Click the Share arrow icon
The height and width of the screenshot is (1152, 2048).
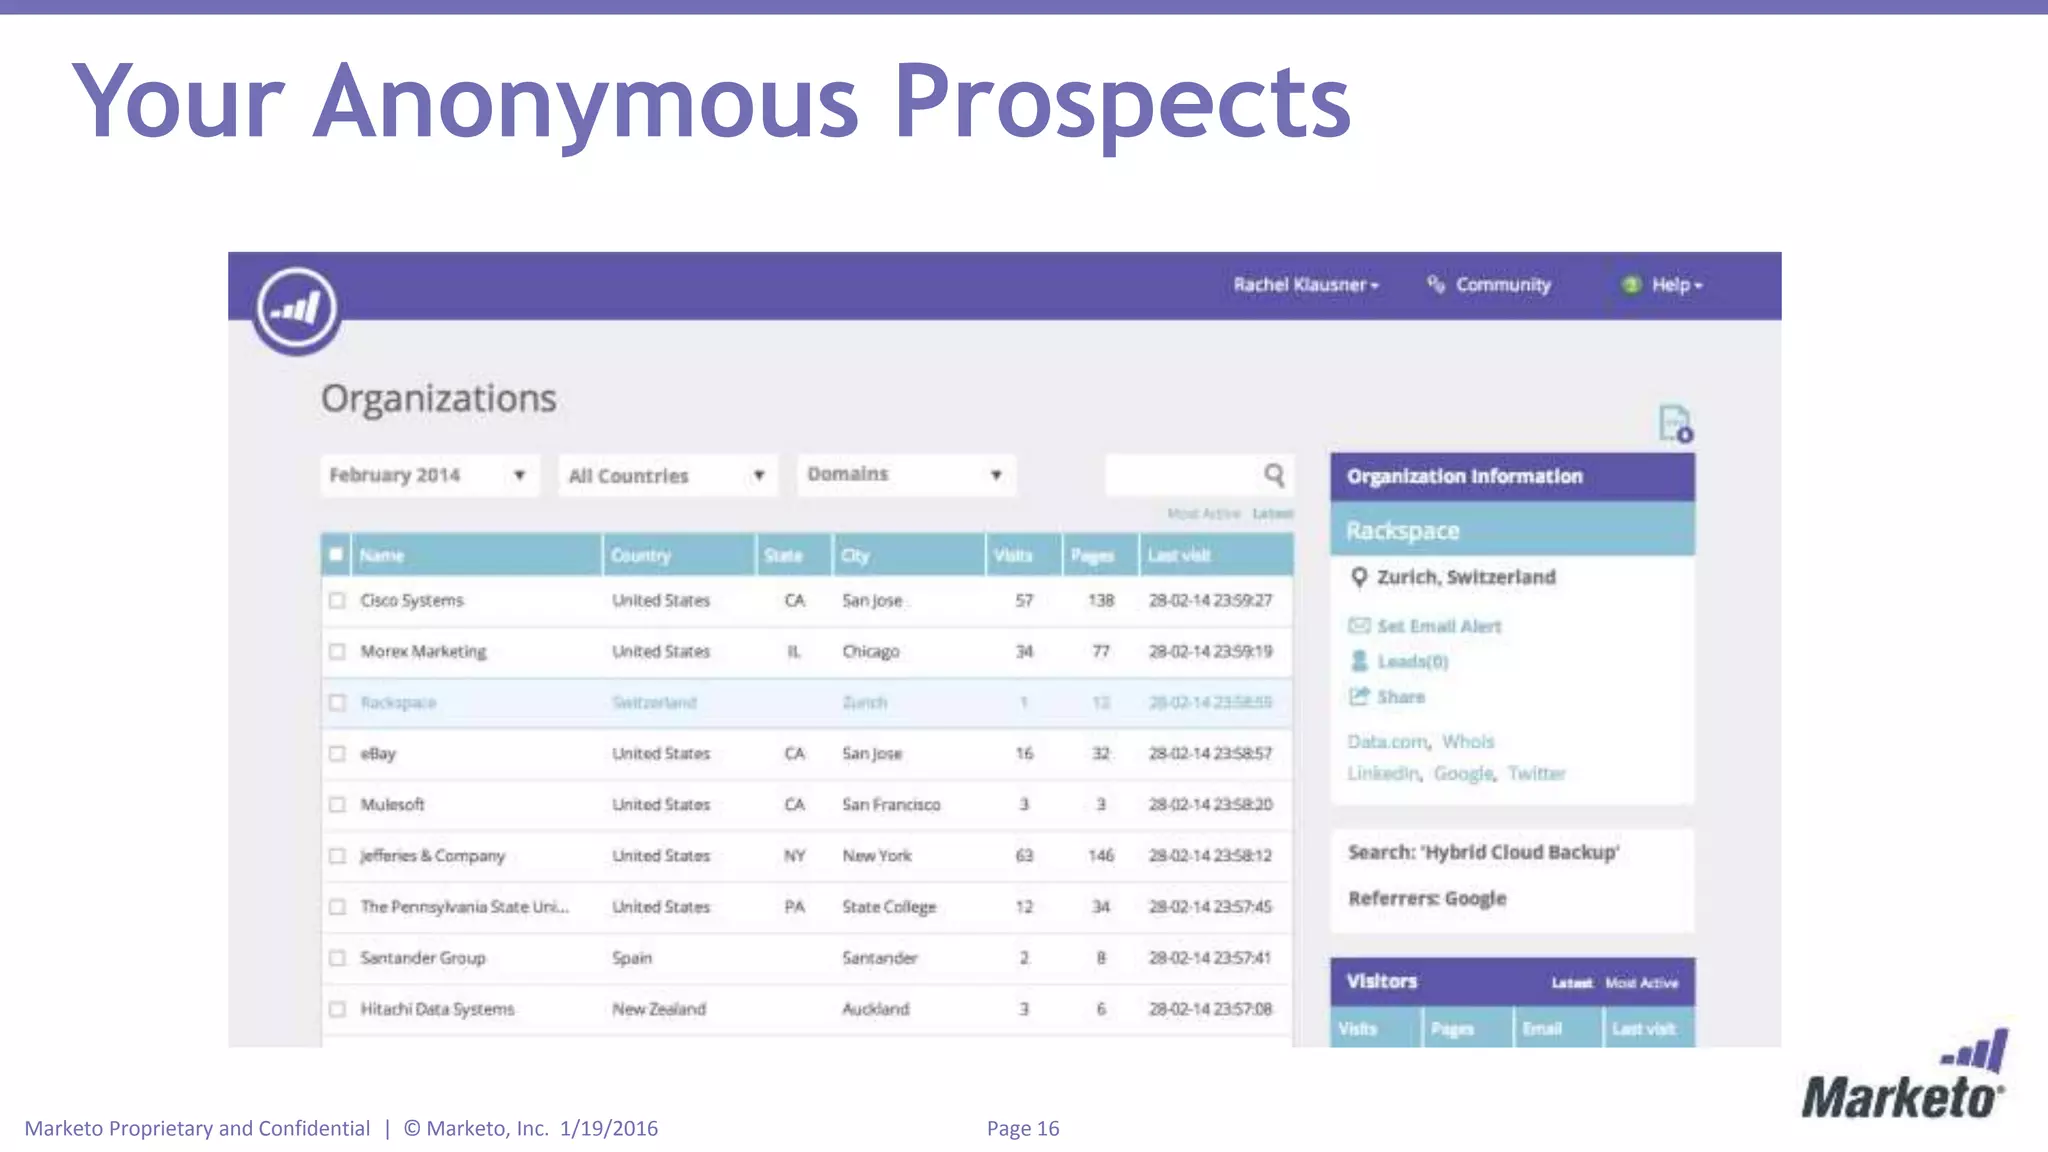coord(1359,696)
